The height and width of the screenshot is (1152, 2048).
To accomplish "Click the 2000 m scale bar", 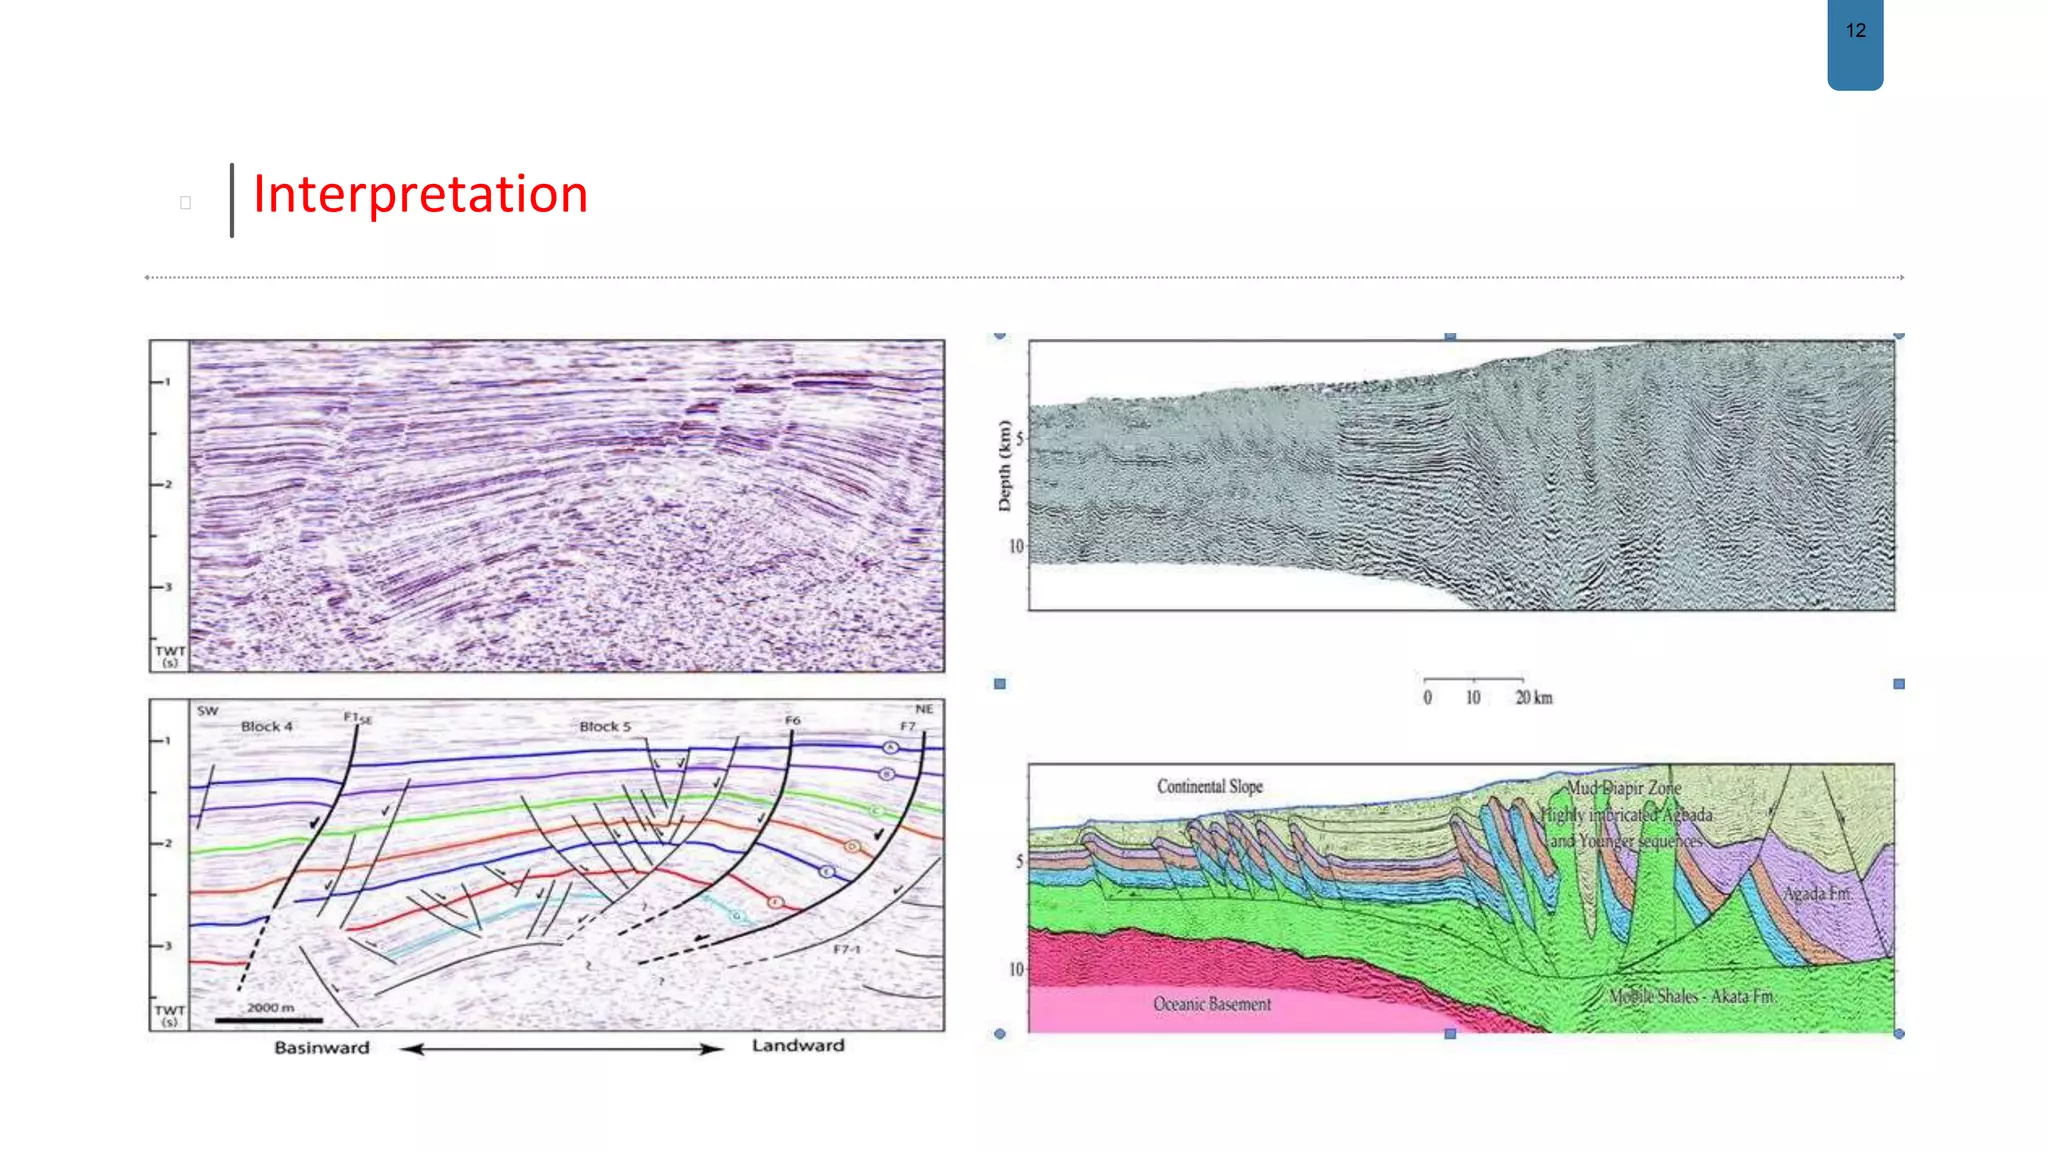I will point(269,1019).
